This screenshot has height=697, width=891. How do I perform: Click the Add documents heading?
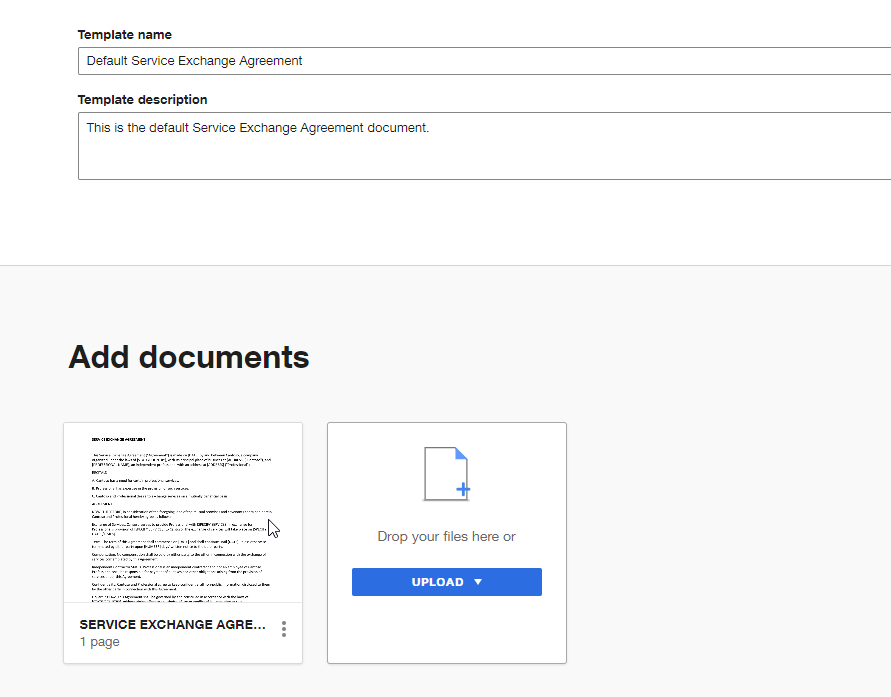pyautogui.click(x=189, y=357)
